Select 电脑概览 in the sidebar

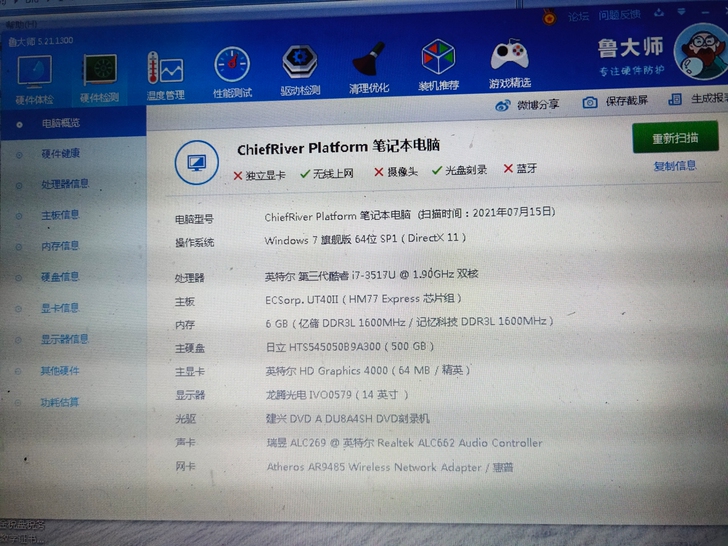[61, 123]
